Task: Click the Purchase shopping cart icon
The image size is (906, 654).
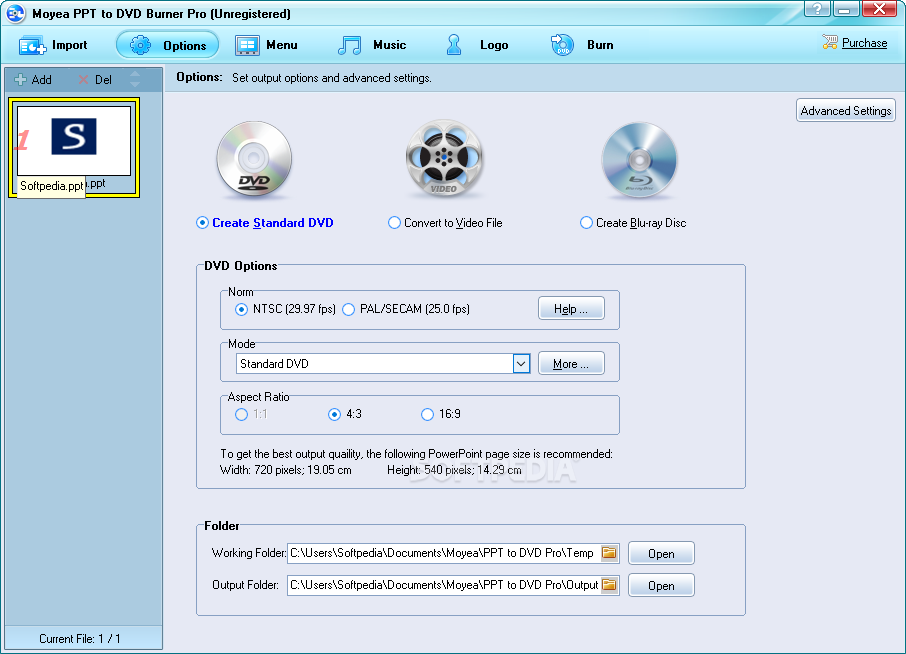Action: [830, 42]
